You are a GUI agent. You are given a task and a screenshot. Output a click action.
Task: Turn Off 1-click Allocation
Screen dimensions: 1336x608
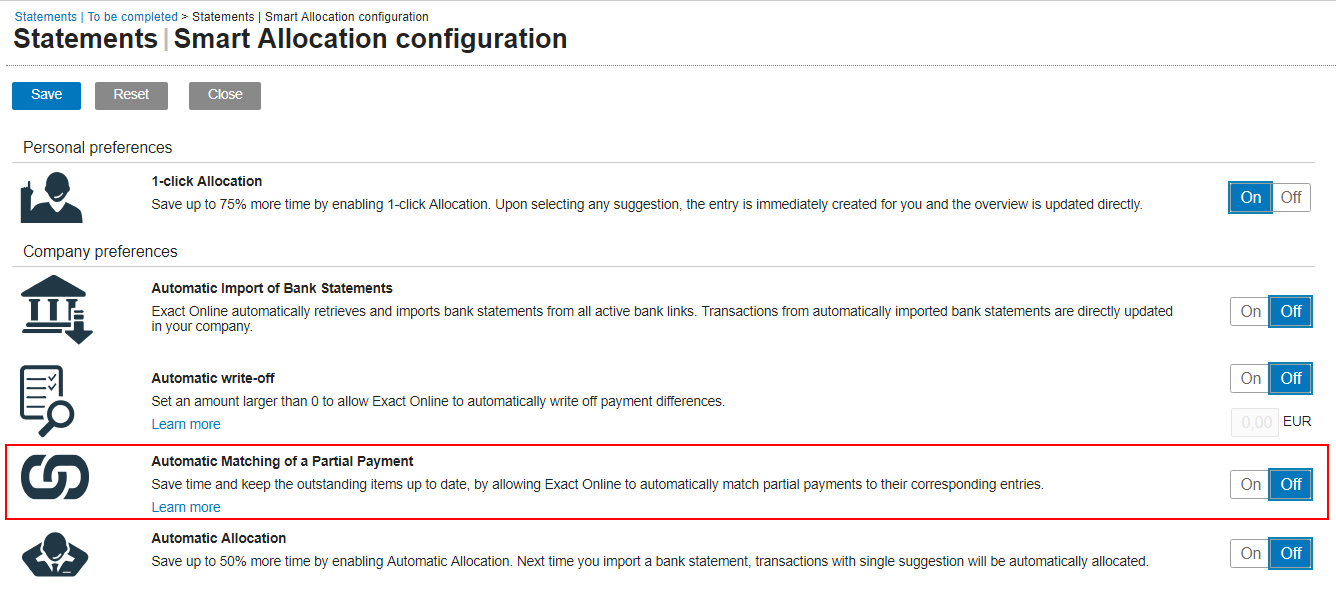[1291, 197]
